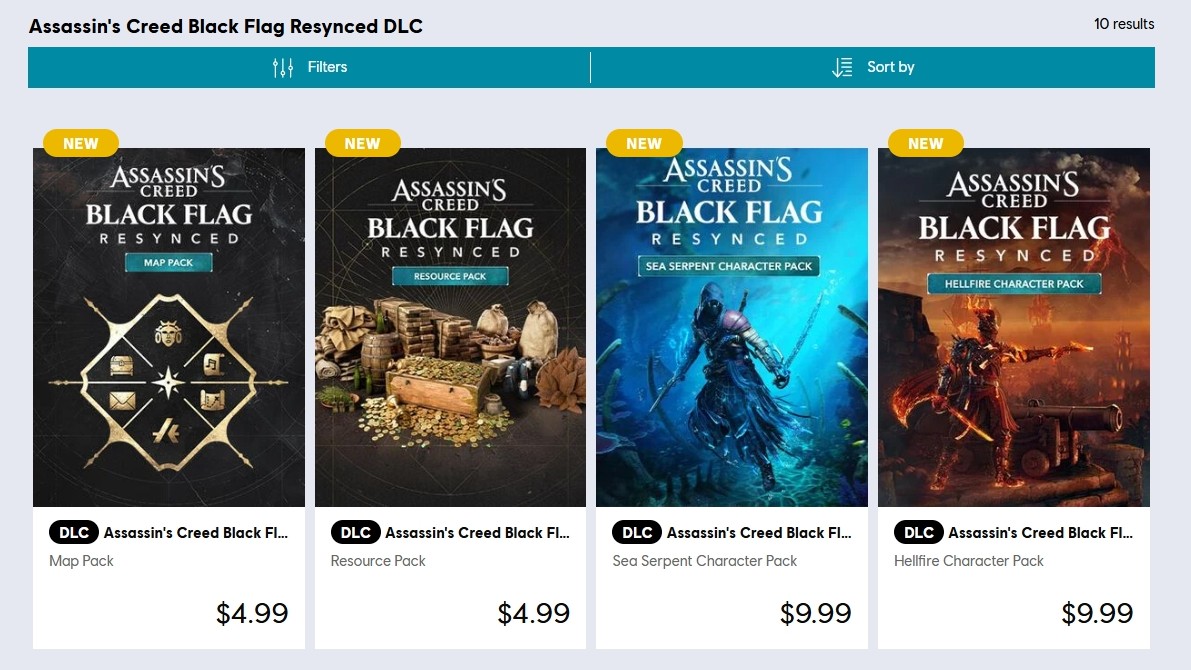Open the Resource Pack cover image

click(x=450, y=327)
